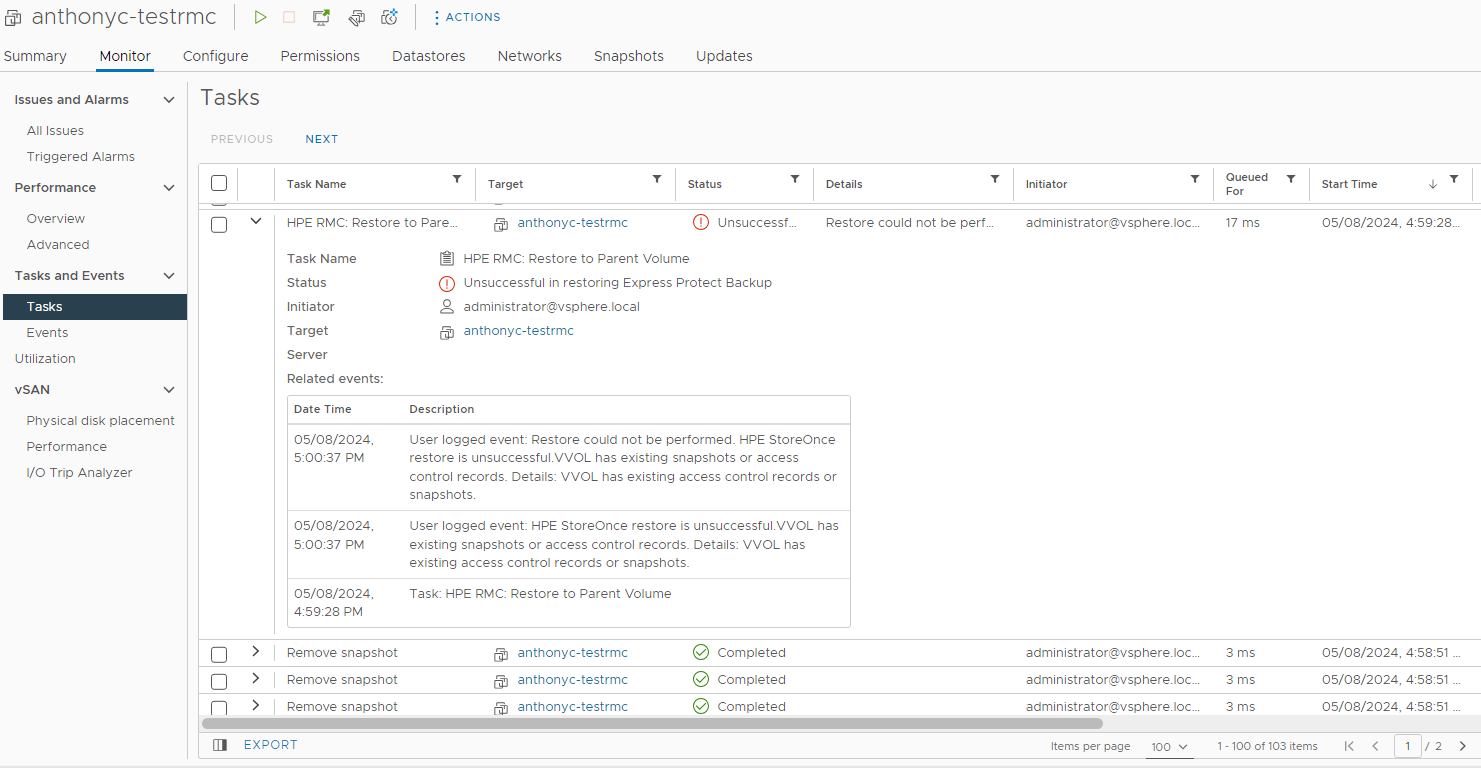Select Tasks in the sidebar

pyautogui.click(x=94, y=307)
